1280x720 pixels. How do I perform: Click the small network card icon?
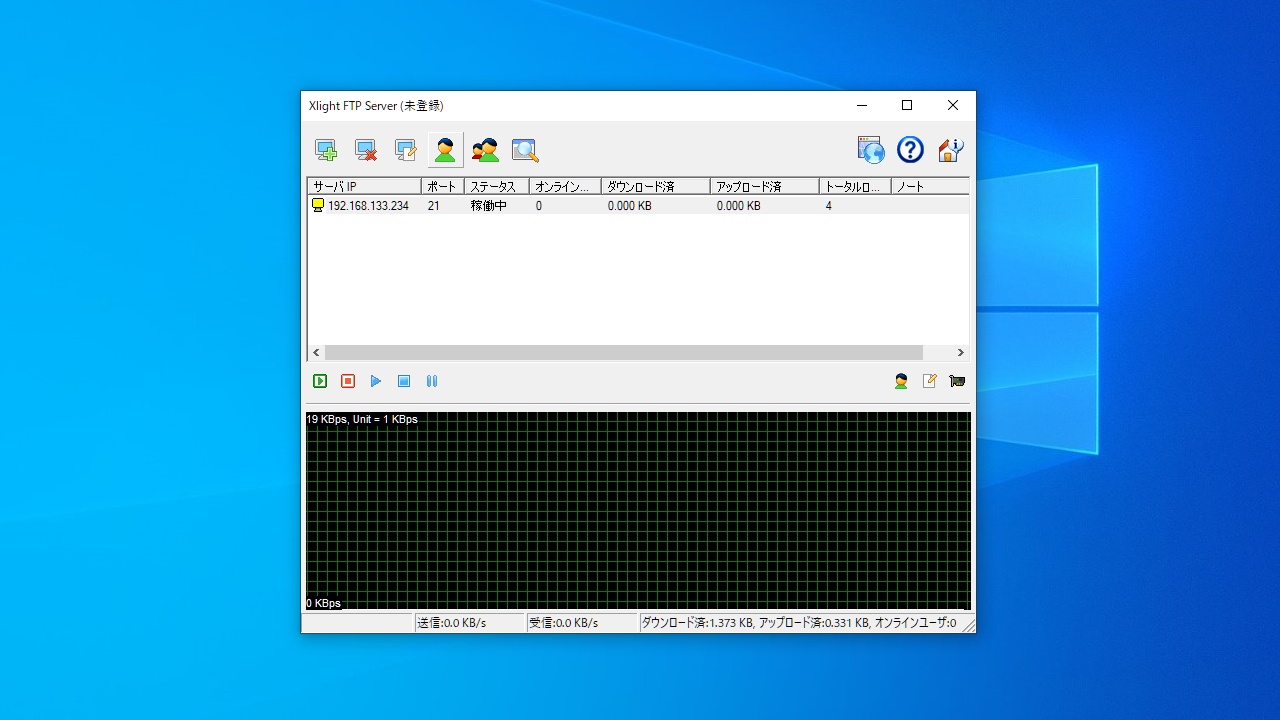pos(957,381)
